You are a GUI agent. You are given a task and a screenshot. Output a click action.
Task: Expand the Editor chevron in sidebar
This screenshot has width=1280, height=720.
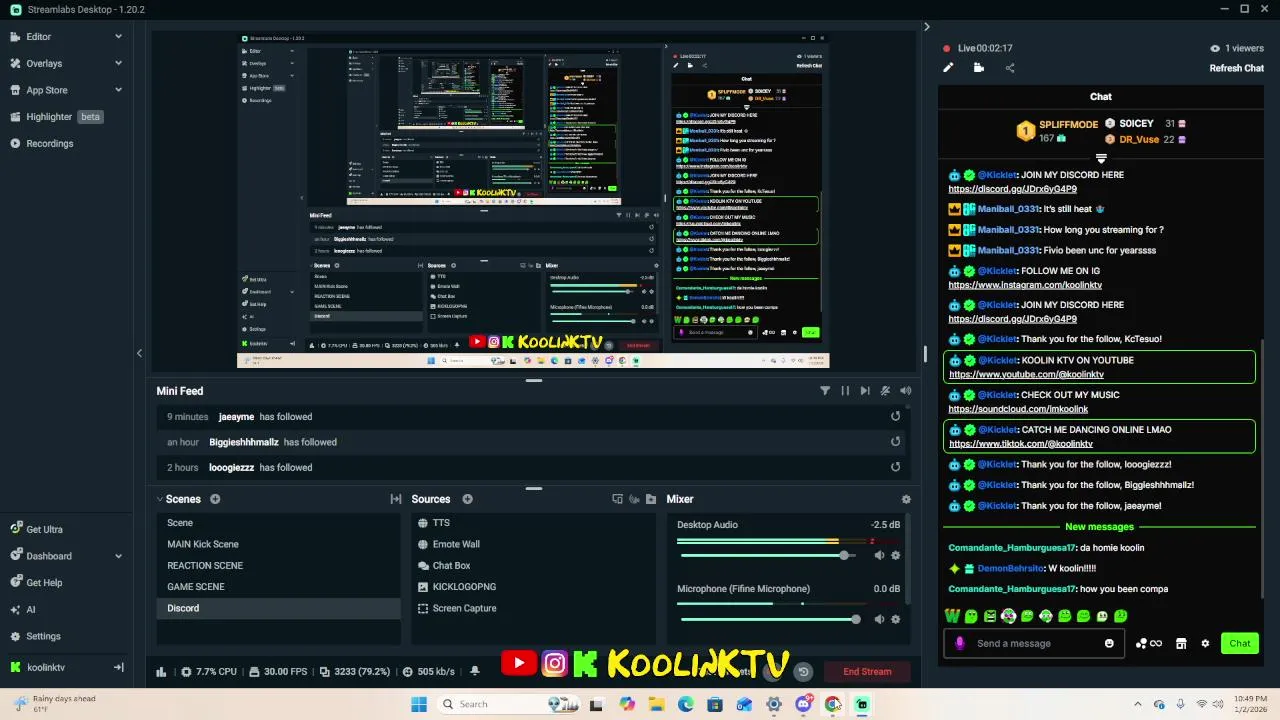pos(118,36)
